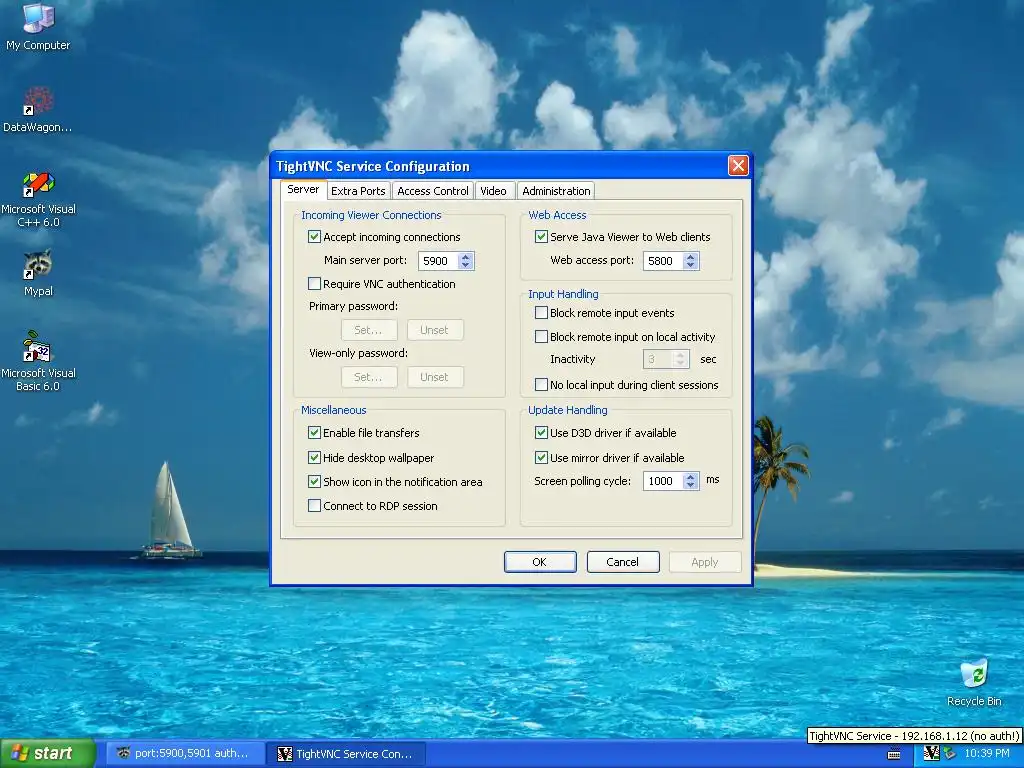Click the main server port field

pyautogui.click(x=438, y=261)
